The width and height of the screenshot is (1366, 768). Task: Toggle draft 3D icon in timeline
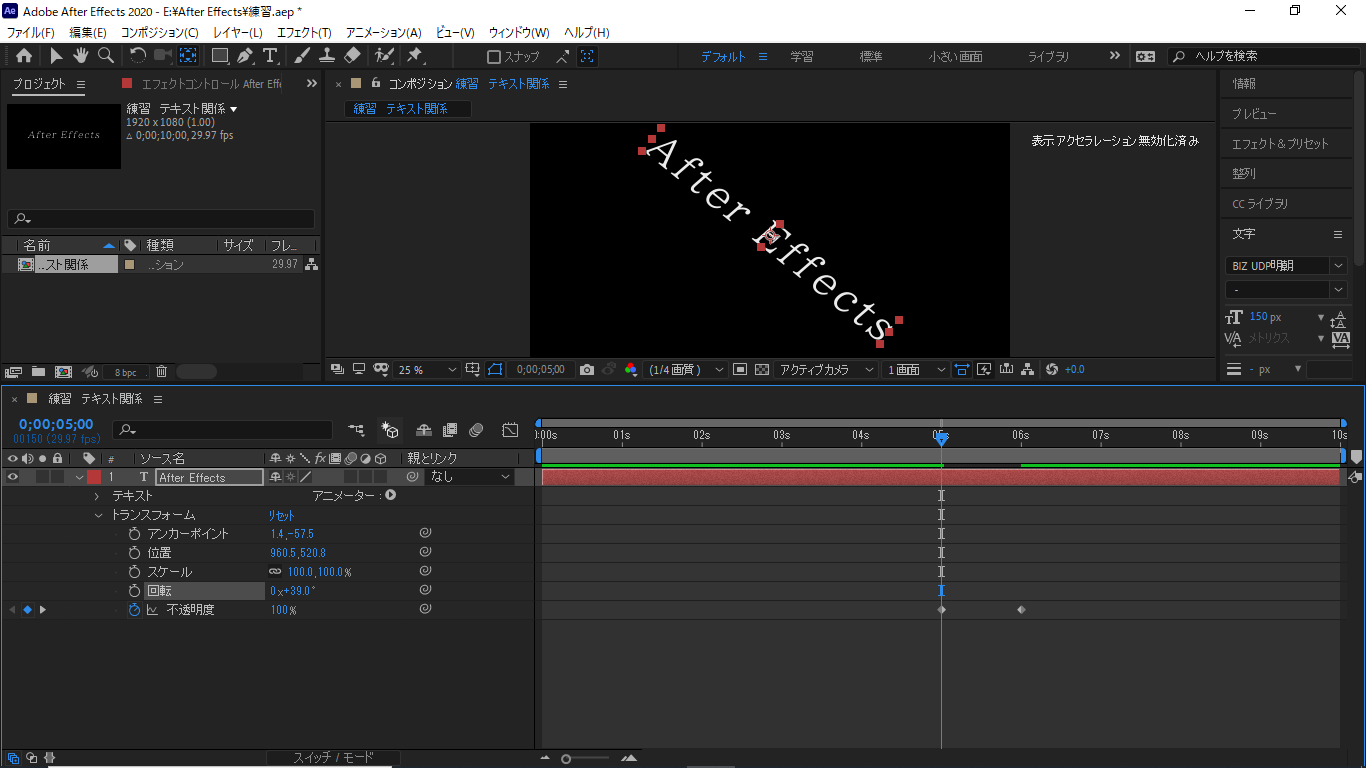pyautogui.click(x=390, y=430)
